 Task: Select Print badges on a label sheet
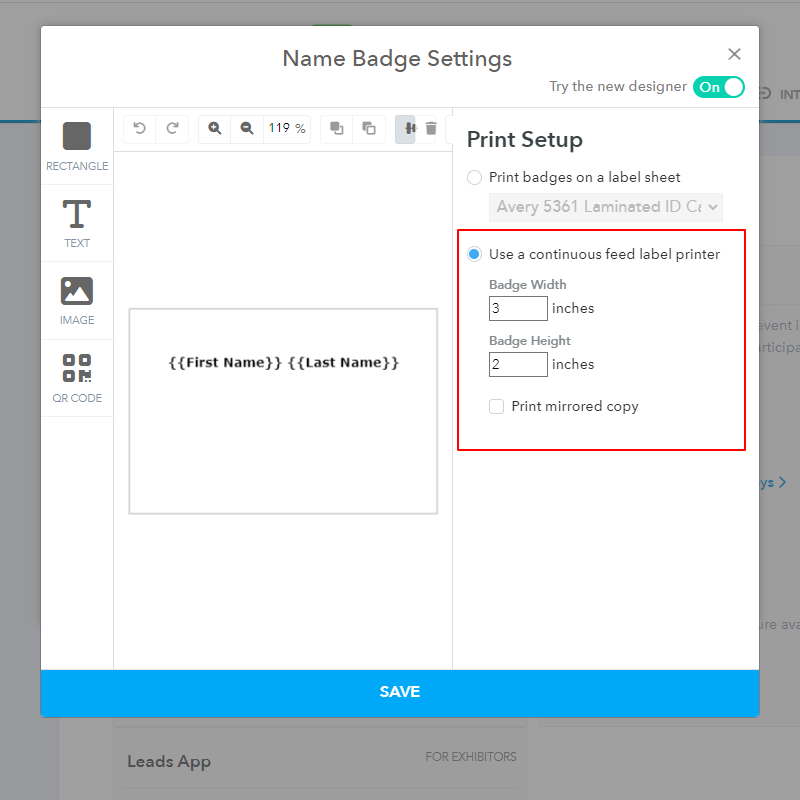(474, 177)
